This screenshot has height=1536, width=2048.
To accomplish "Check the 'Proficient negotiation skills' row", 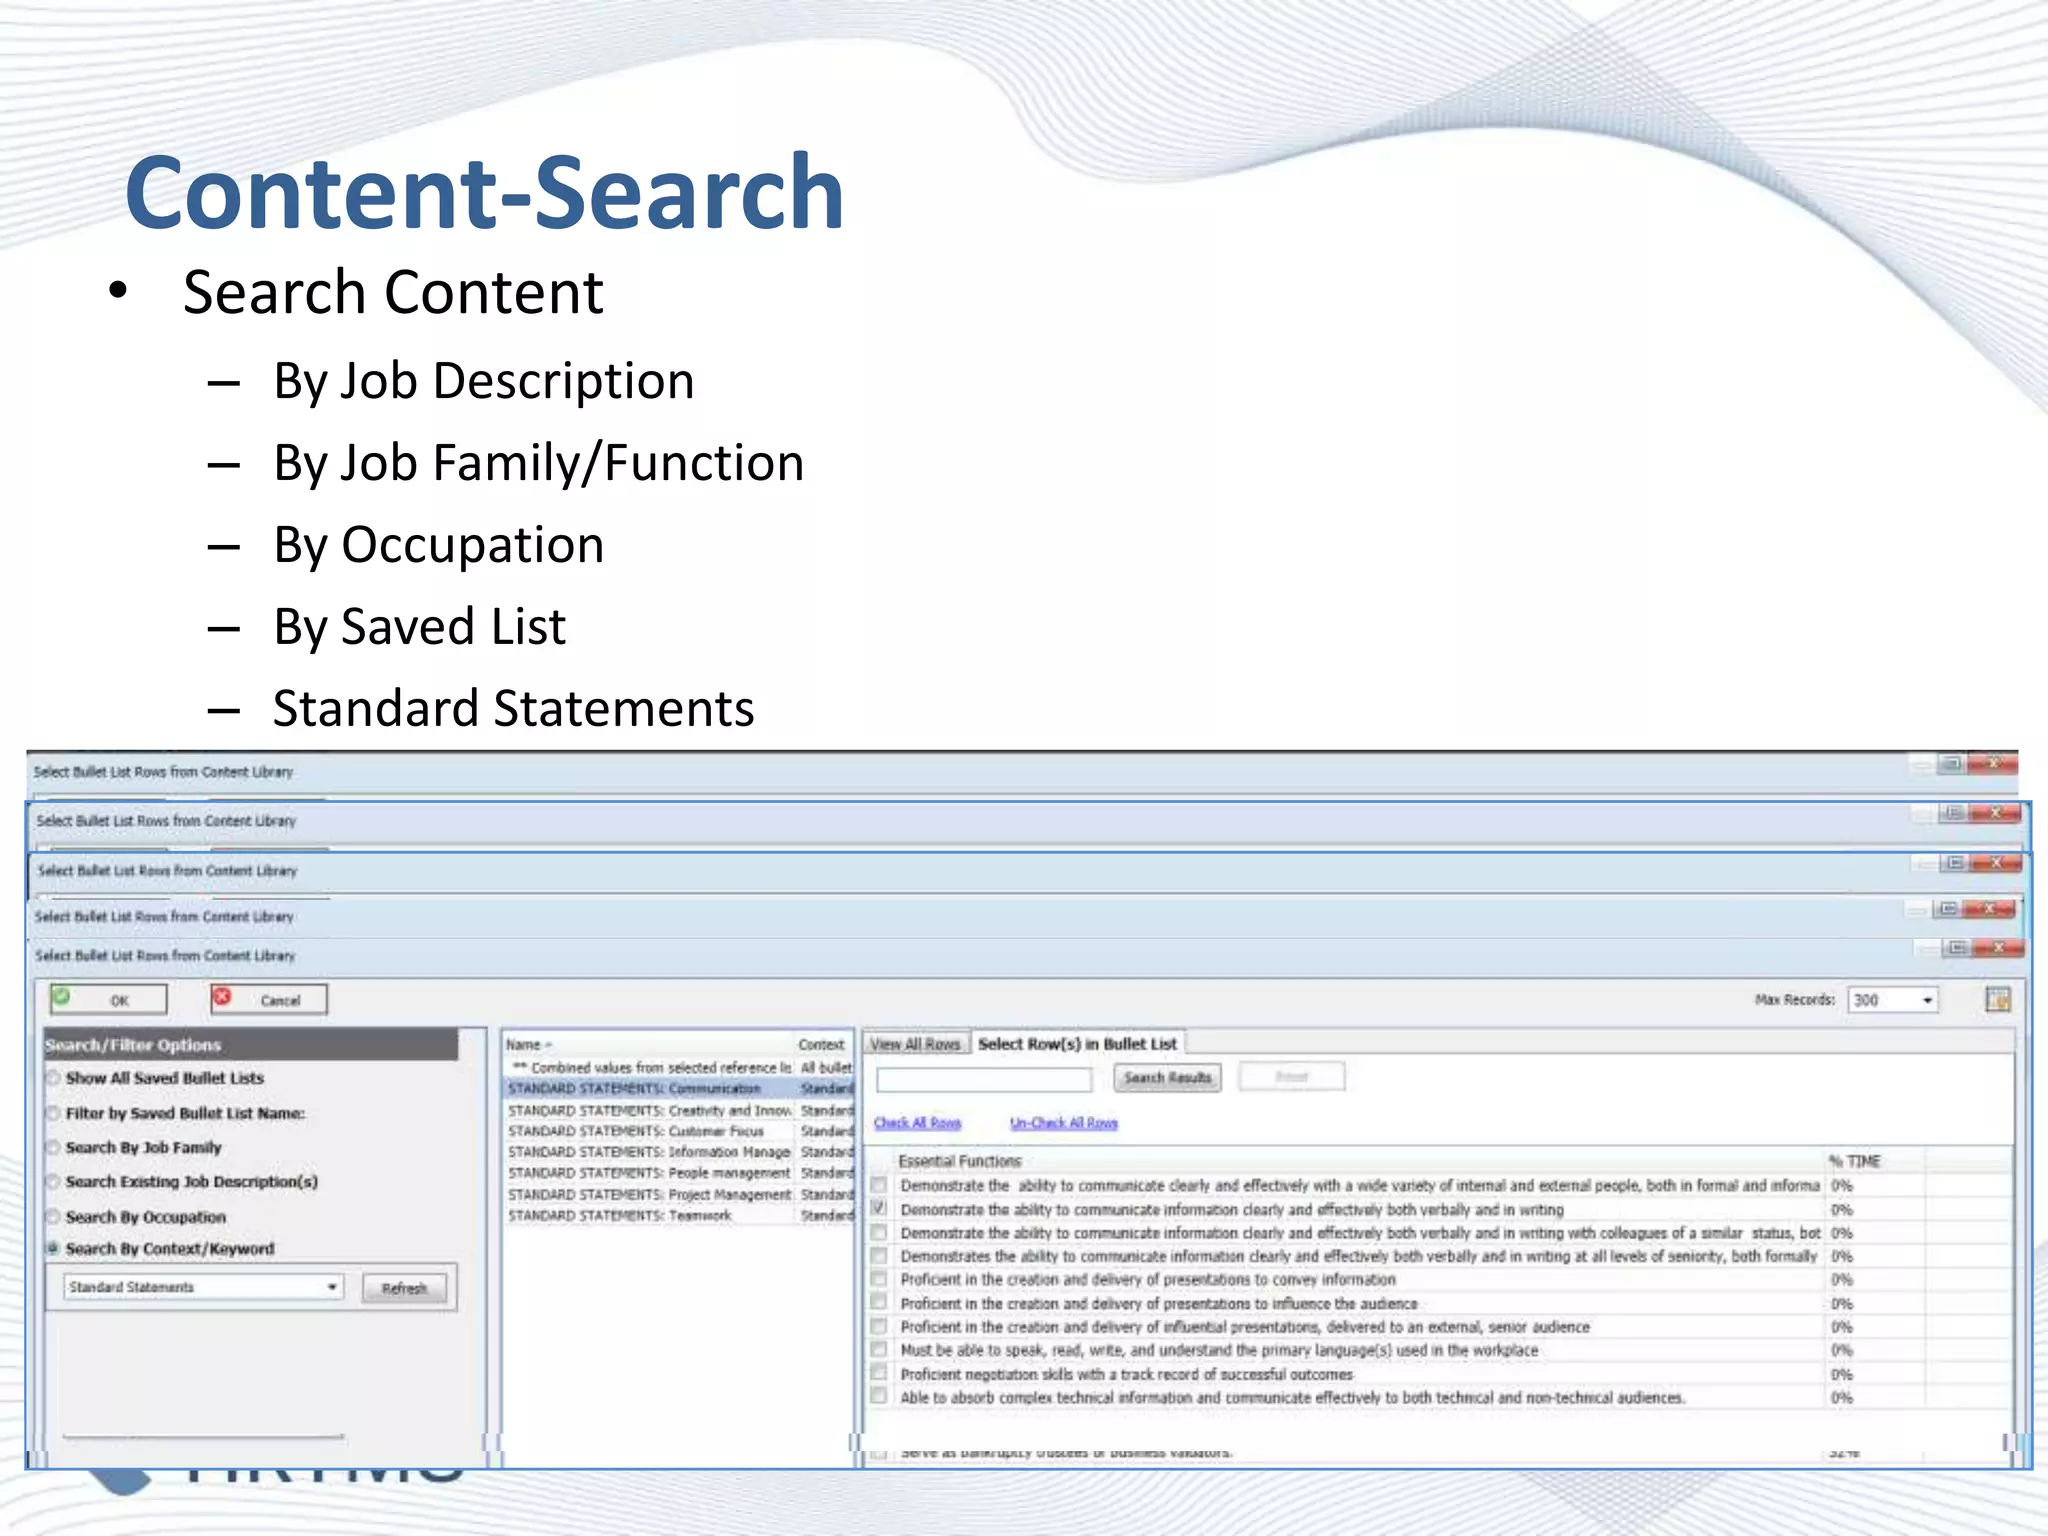I will point(879,1373).
